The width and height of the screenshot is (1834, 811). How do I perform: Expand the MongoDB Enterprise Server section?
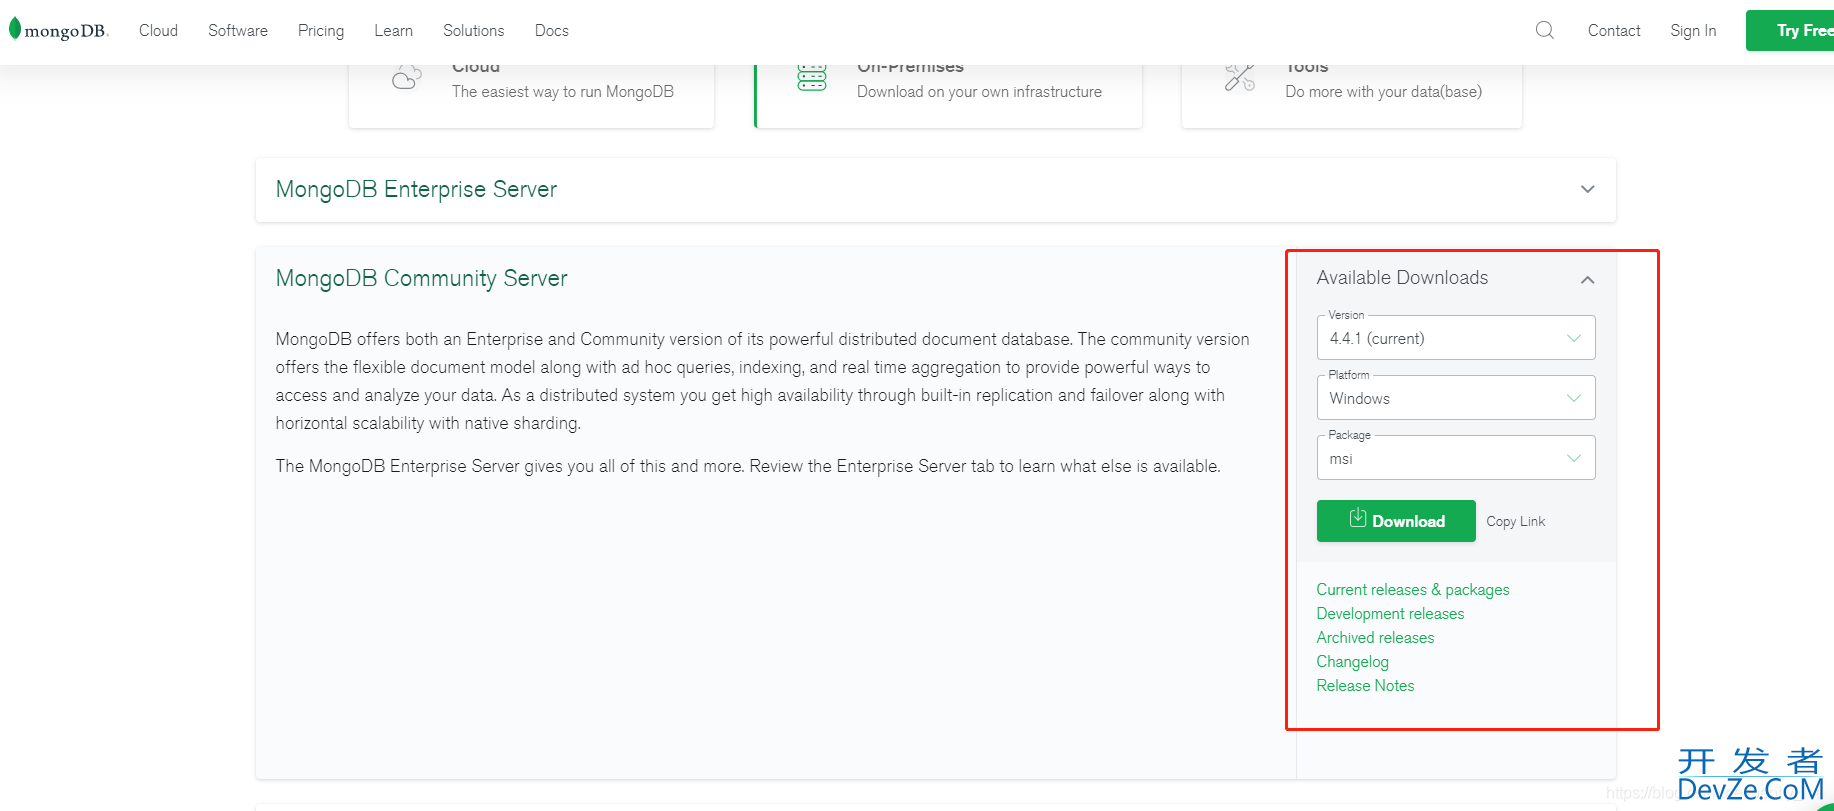point(1587,189)
